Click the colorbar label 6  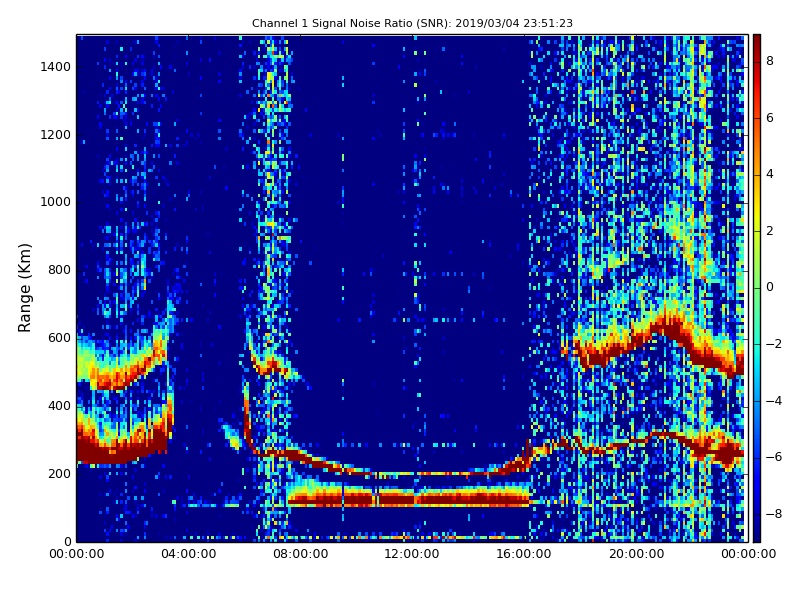tap(770, 118)
